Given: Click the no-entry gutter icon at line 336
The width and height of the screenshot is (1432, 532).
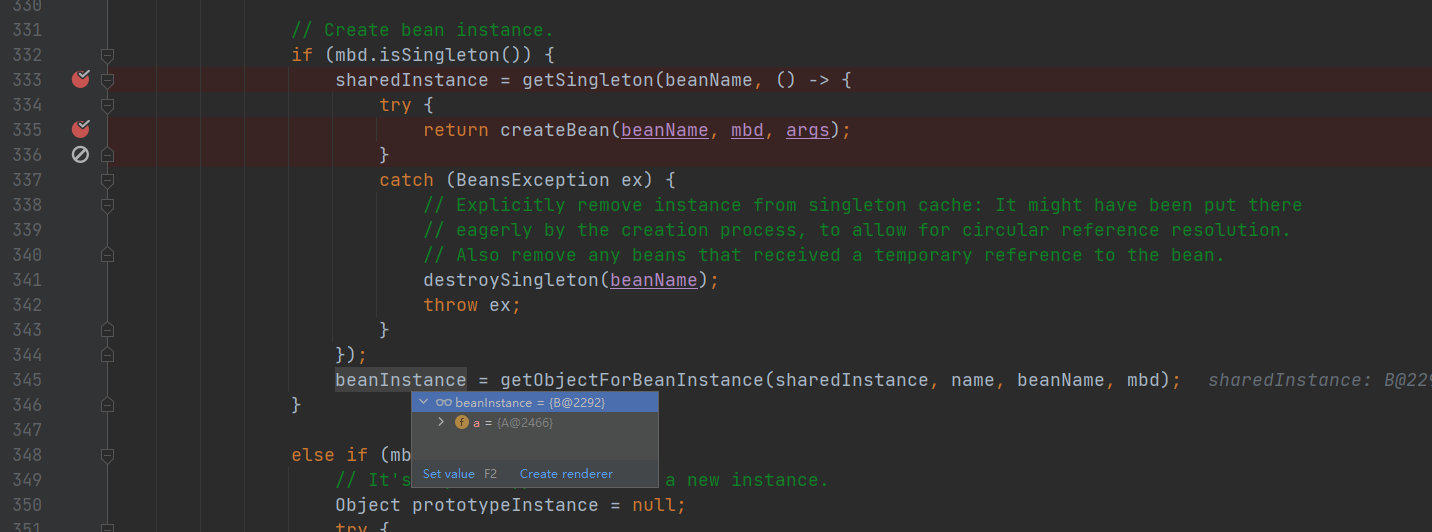Looking at the screenshot, I should (x=81, y=155).
